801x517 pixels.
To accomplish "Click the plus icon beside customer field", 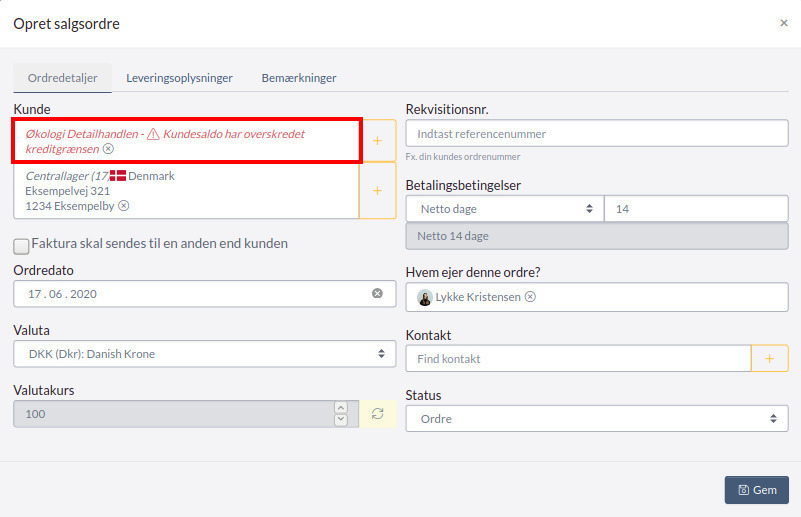I will tap(377, 141).
